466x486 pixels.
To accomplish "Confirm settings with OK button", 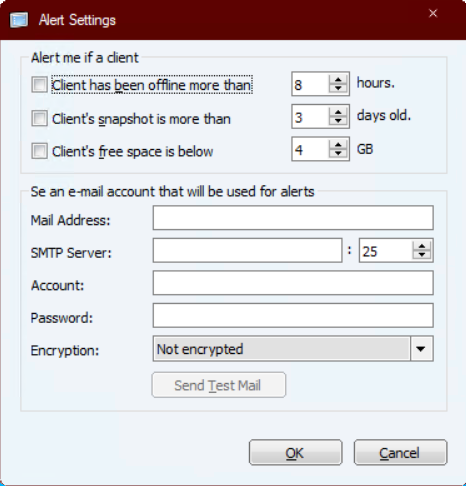I will (x=296, y=452).
